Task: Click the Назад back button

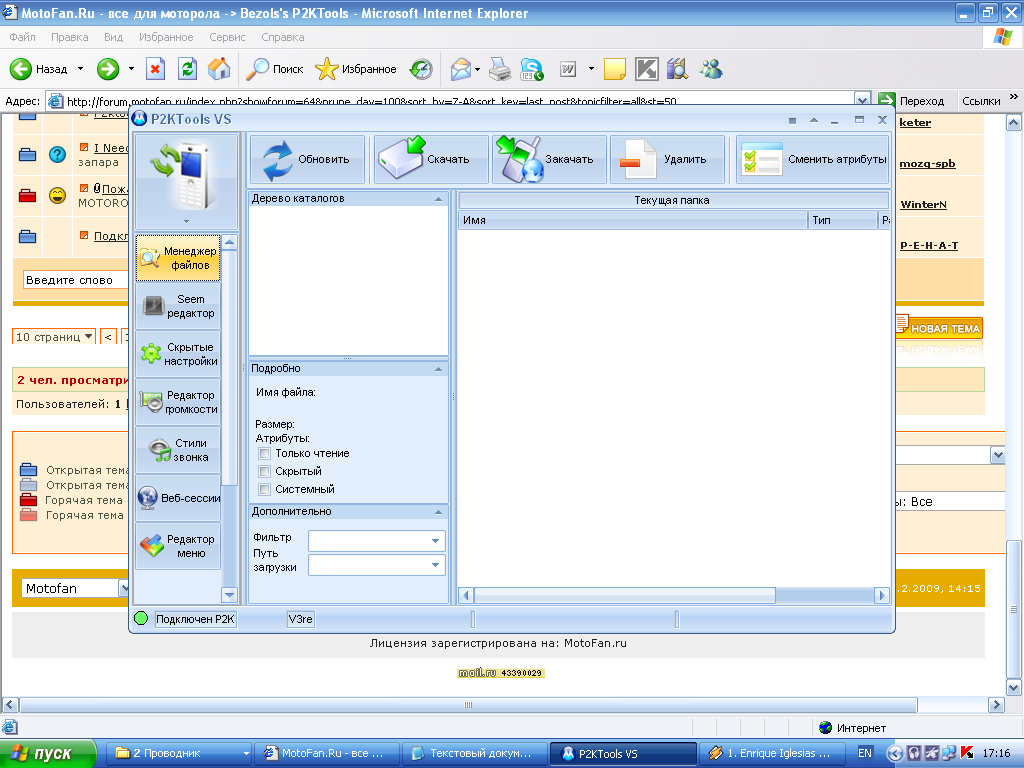Action: (x=39, y=69)
